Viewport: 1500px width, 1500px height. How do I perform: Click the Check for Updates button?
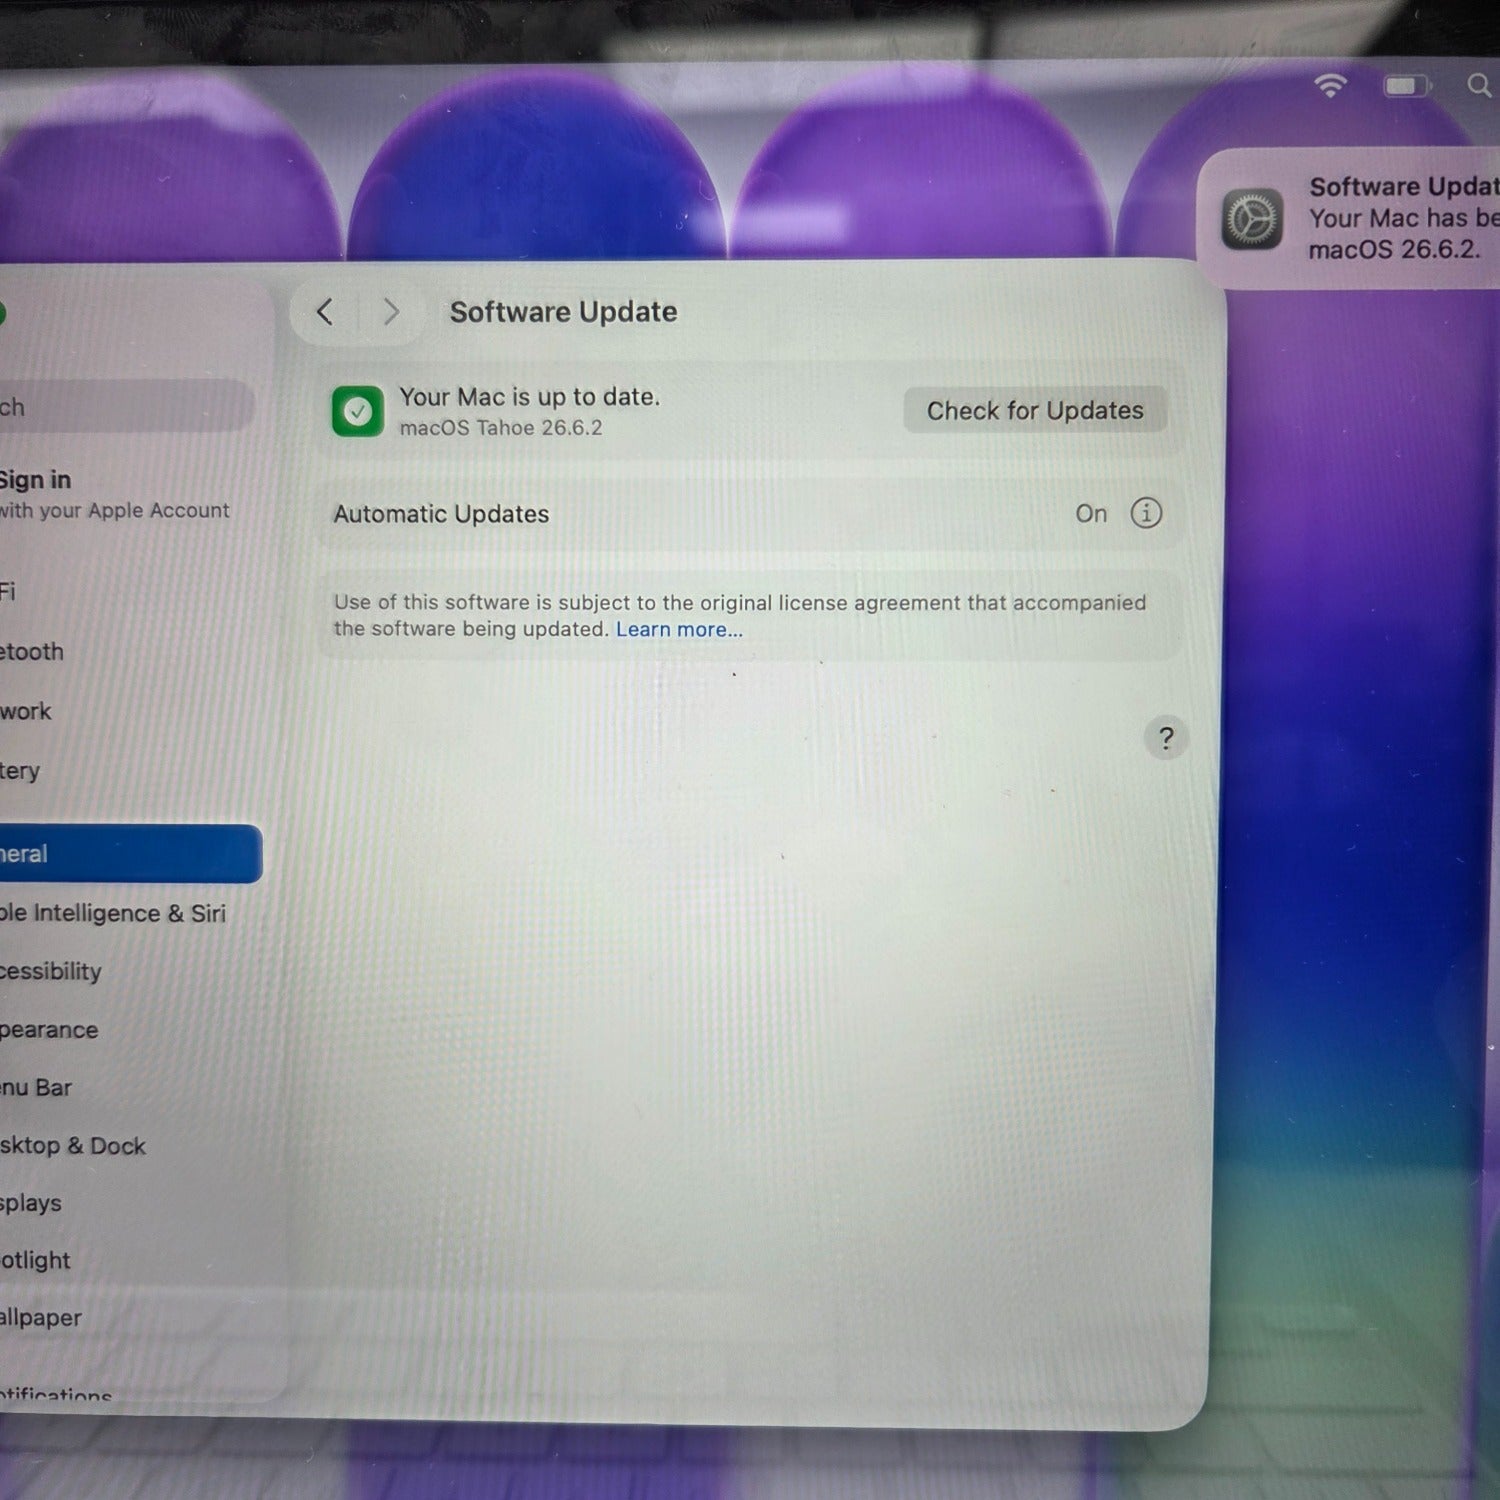pos(1035,410)
